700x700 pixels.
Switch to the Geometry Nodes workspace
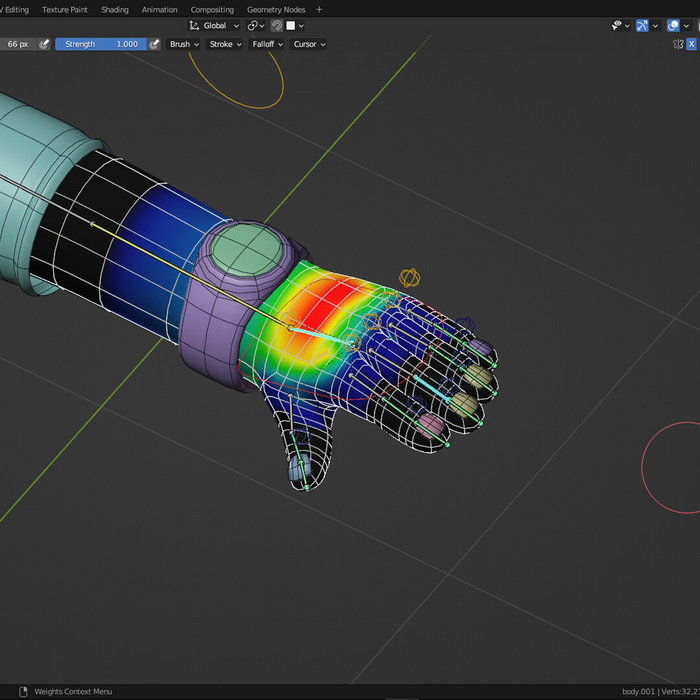tap(276, 9)
